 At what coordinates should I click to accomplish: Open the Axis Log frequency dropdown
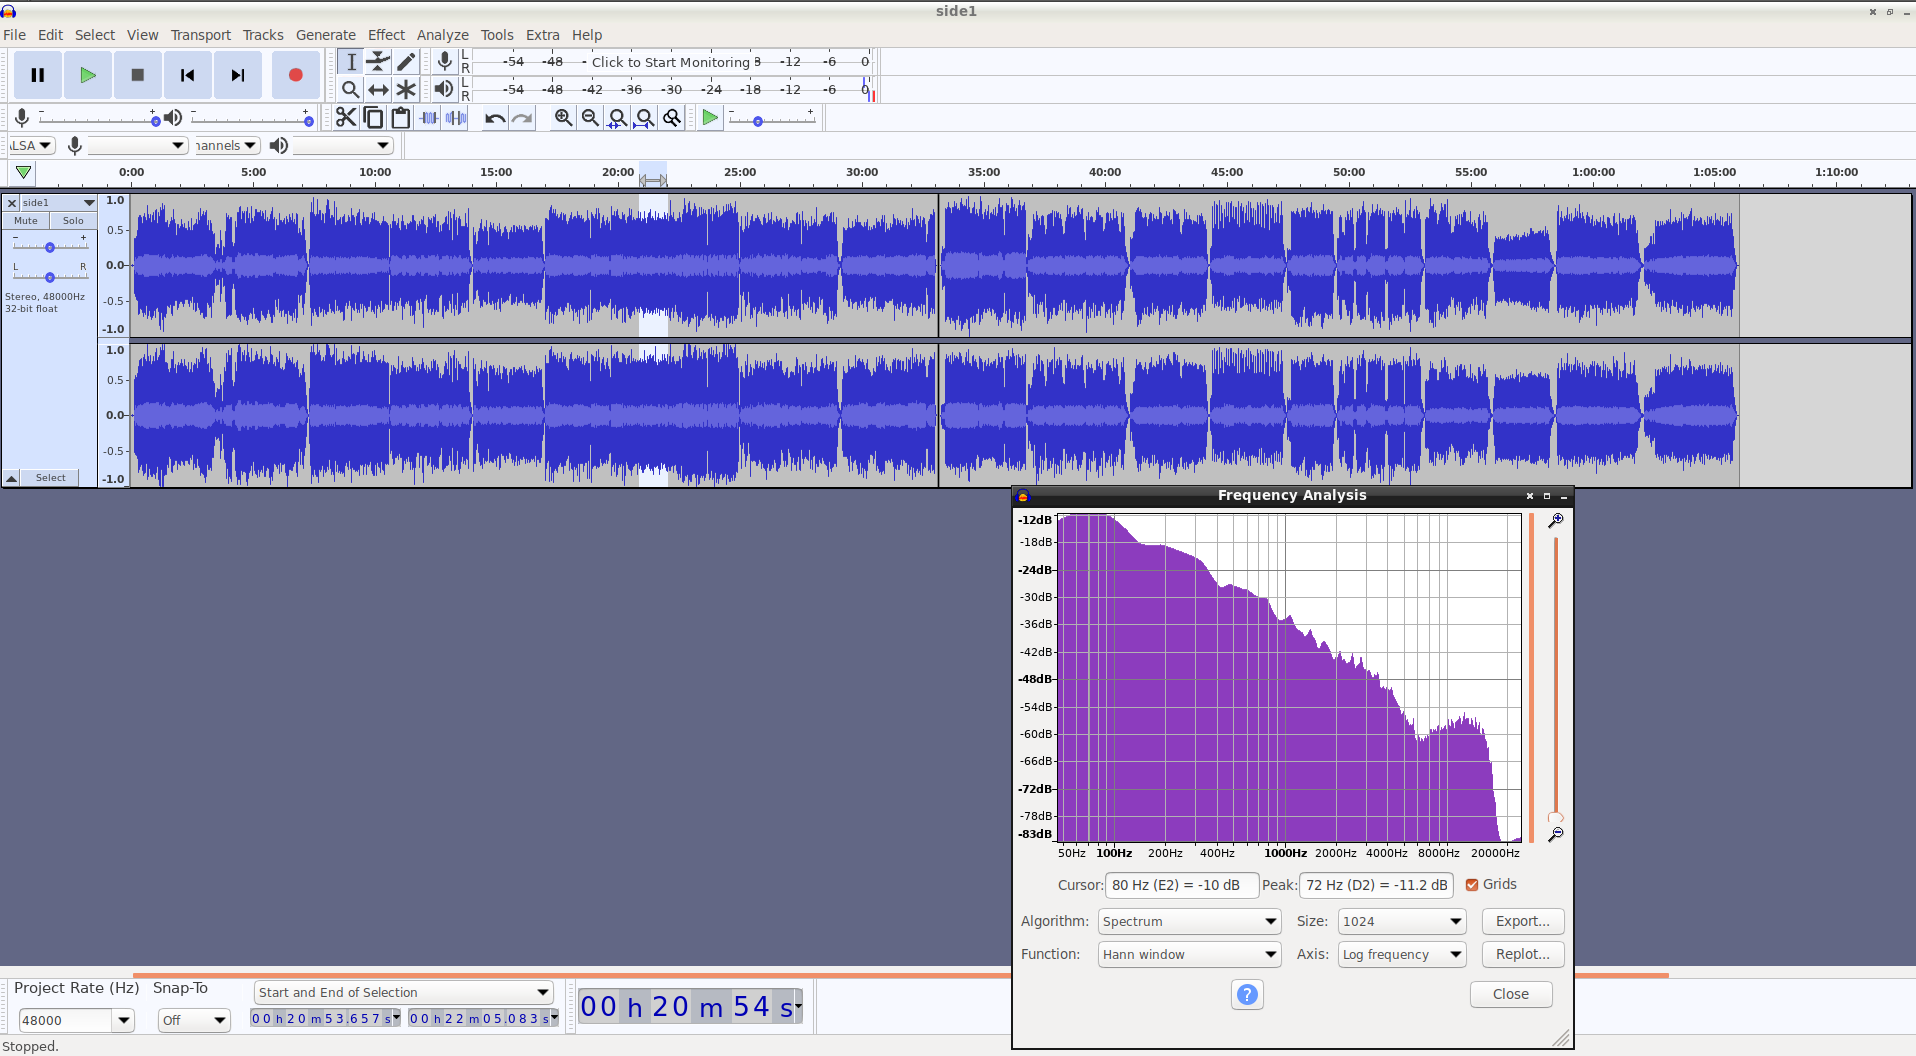(x=1401, y=954)
